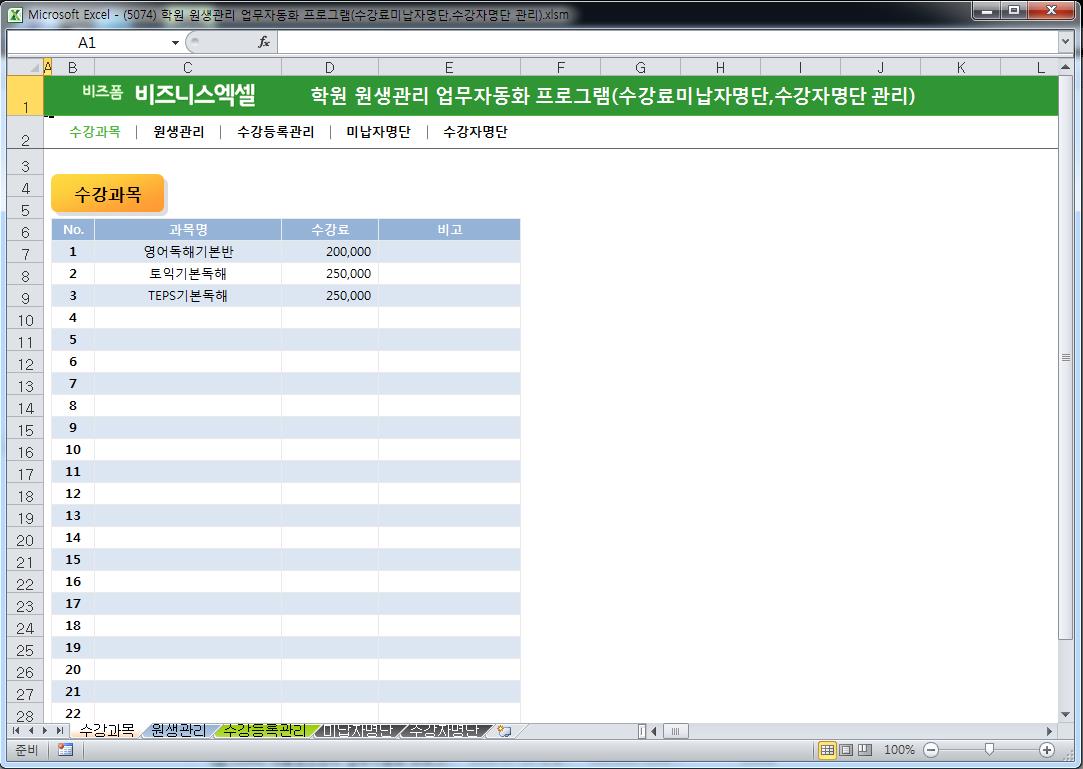Screen dimensions: 1083x769
Task: Switch to Page Break Preview
Action: [x=865, y=750]
